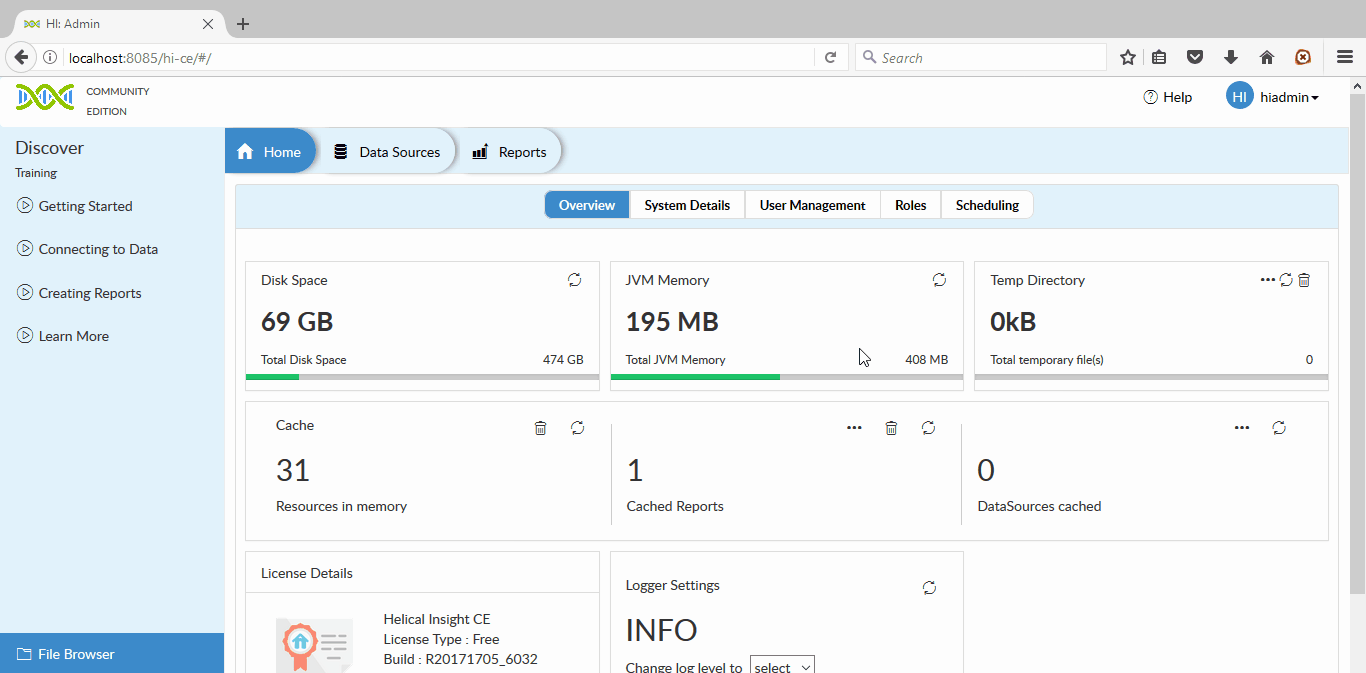The width and height of the screenshot is (1366, 673).
Task: Refresh the Disk Space widget
Action: [x=574, y=280]
